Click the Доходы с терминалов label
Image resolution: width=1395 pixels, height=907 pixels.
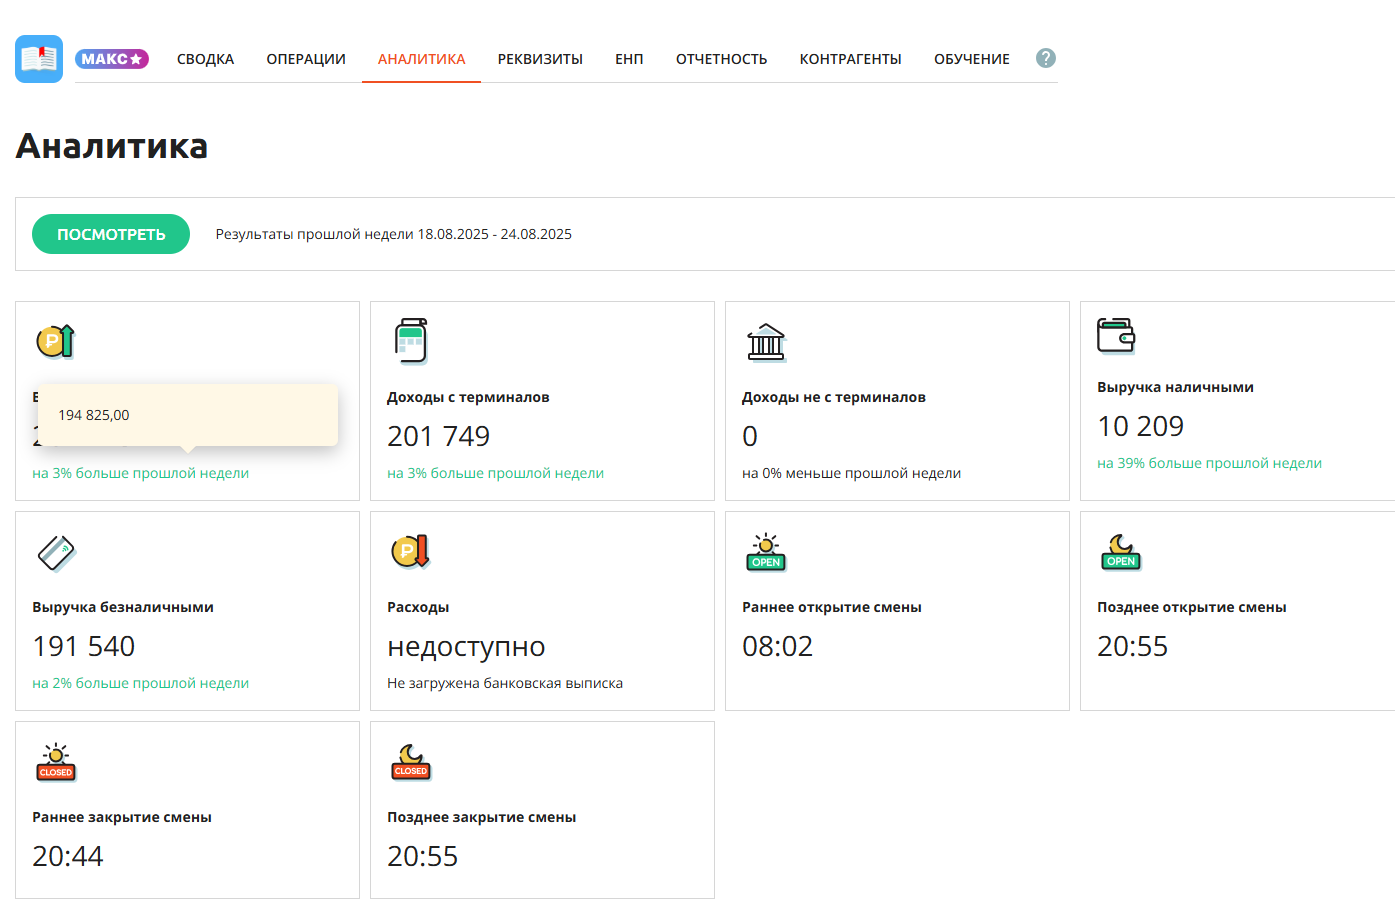(468, 397)
